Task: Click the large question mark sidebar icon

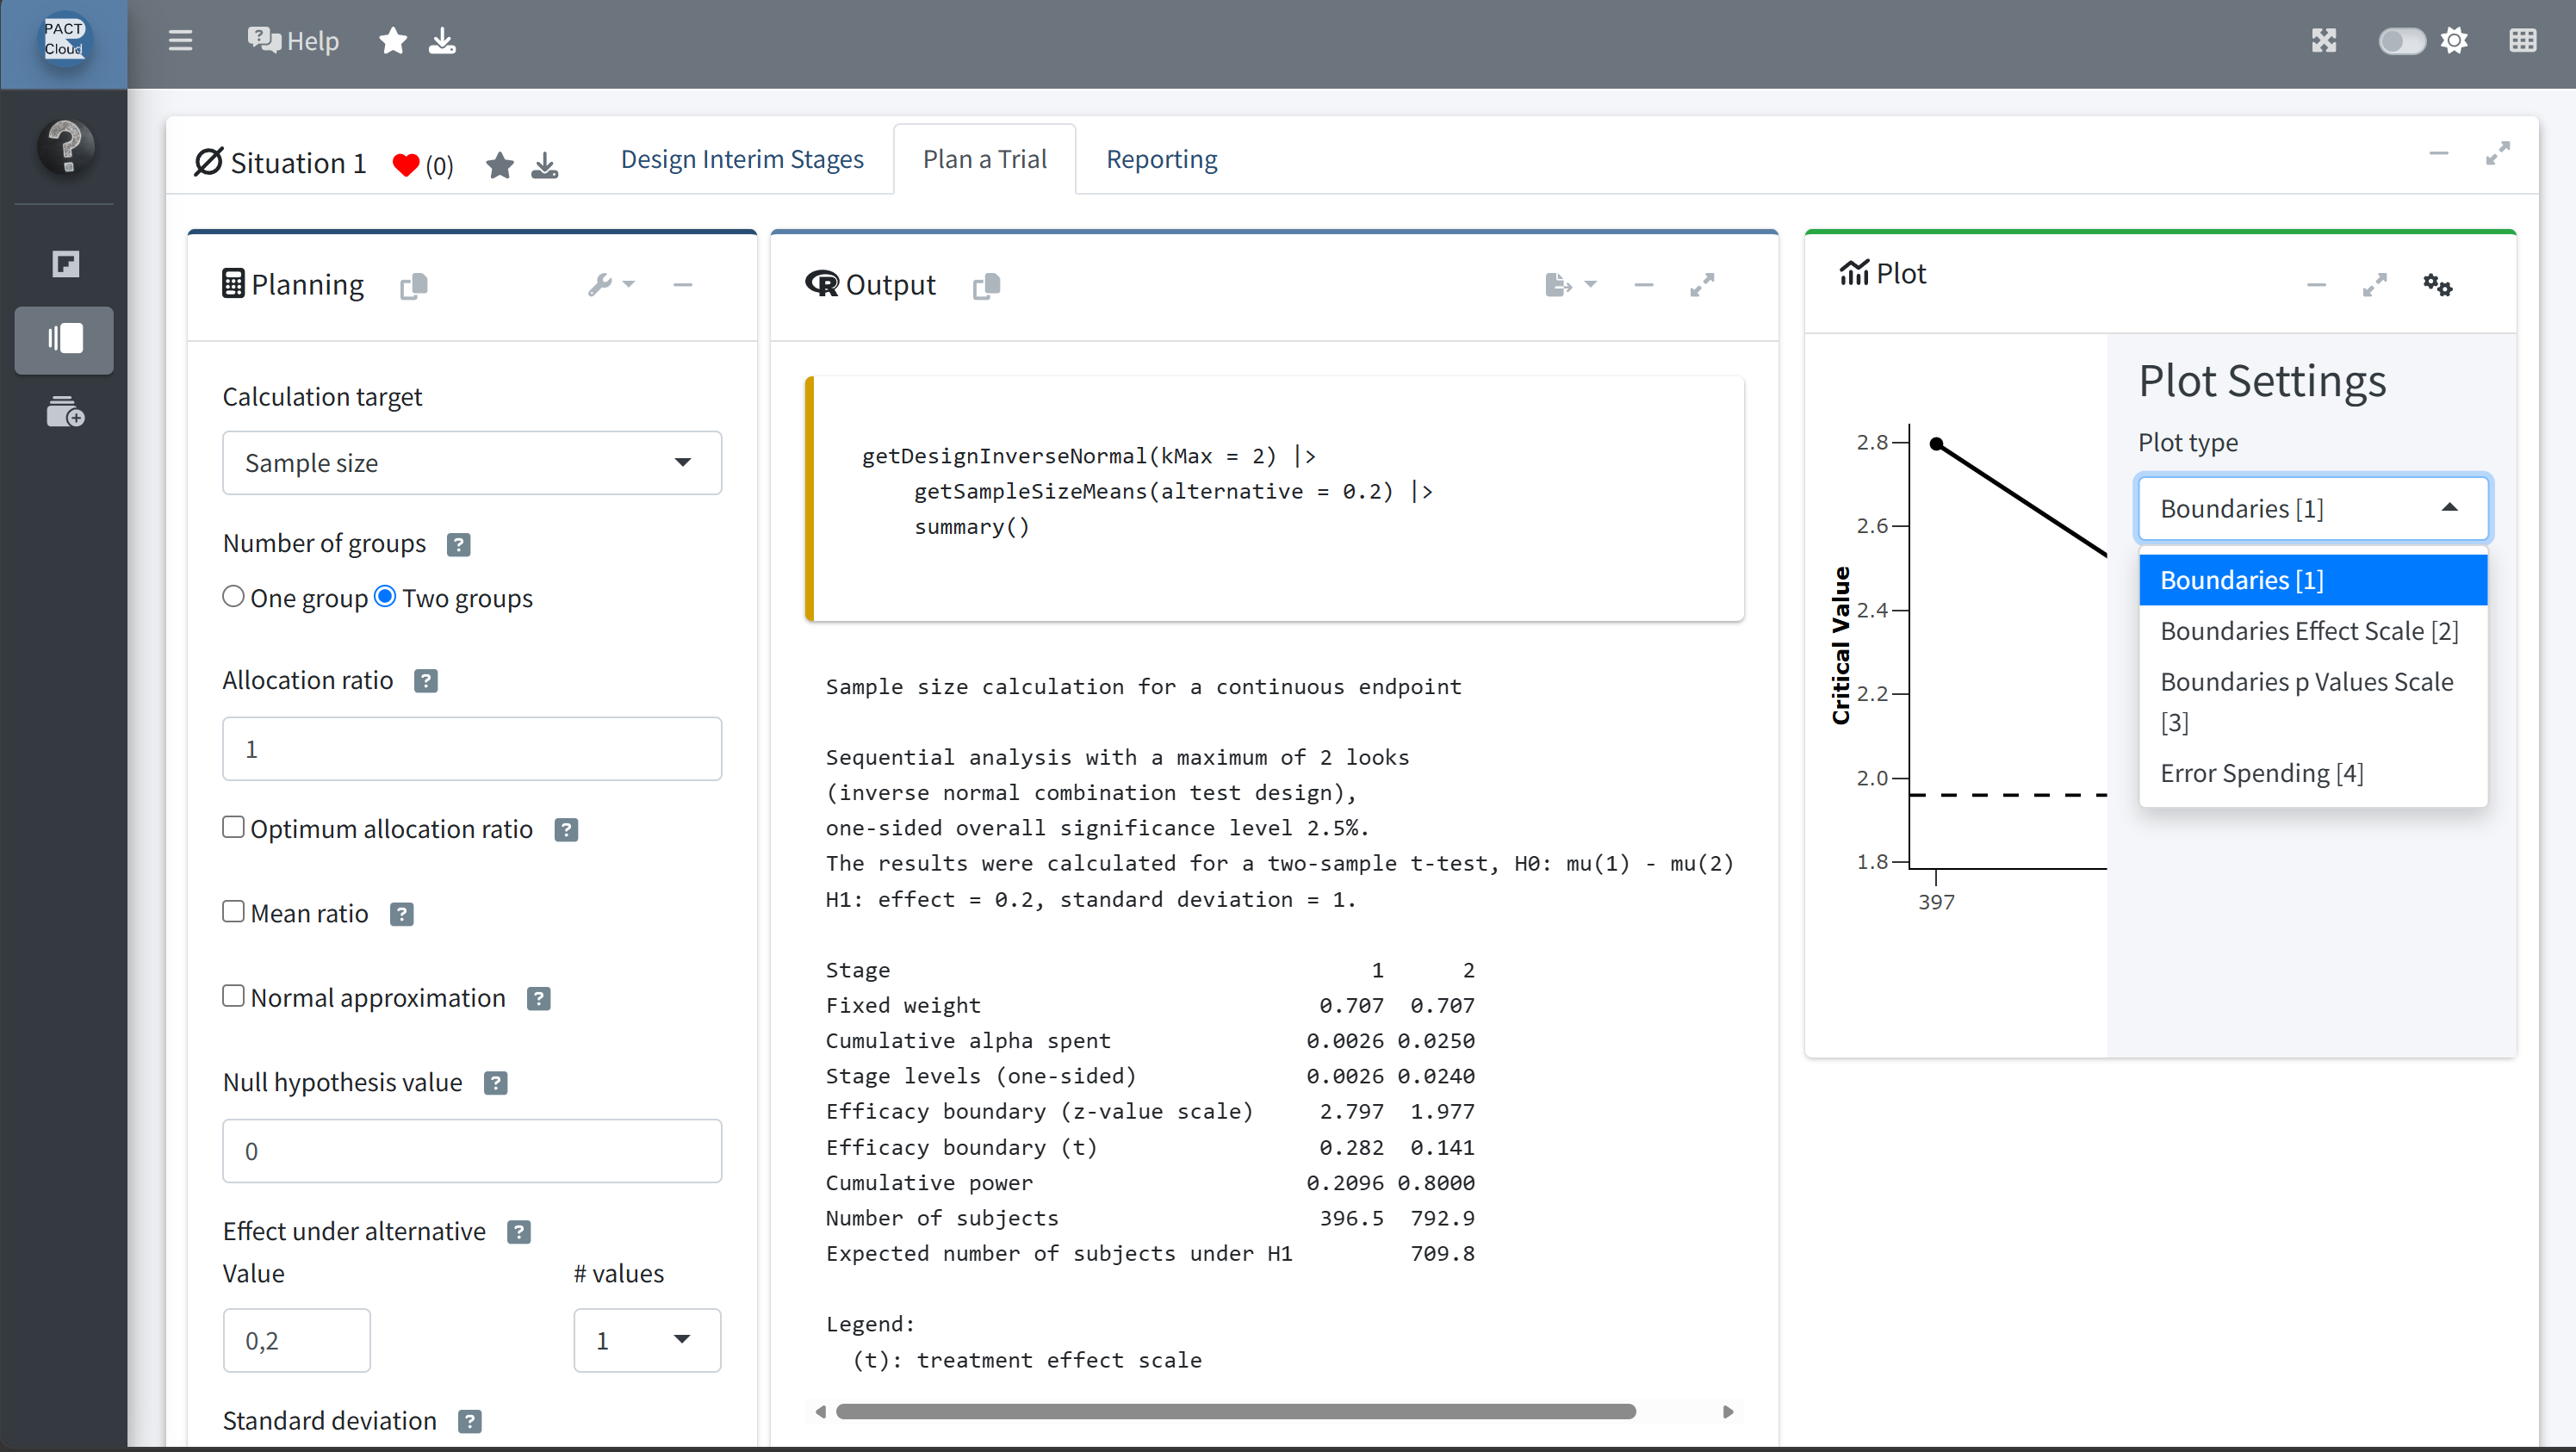Action: click(65, 147)
